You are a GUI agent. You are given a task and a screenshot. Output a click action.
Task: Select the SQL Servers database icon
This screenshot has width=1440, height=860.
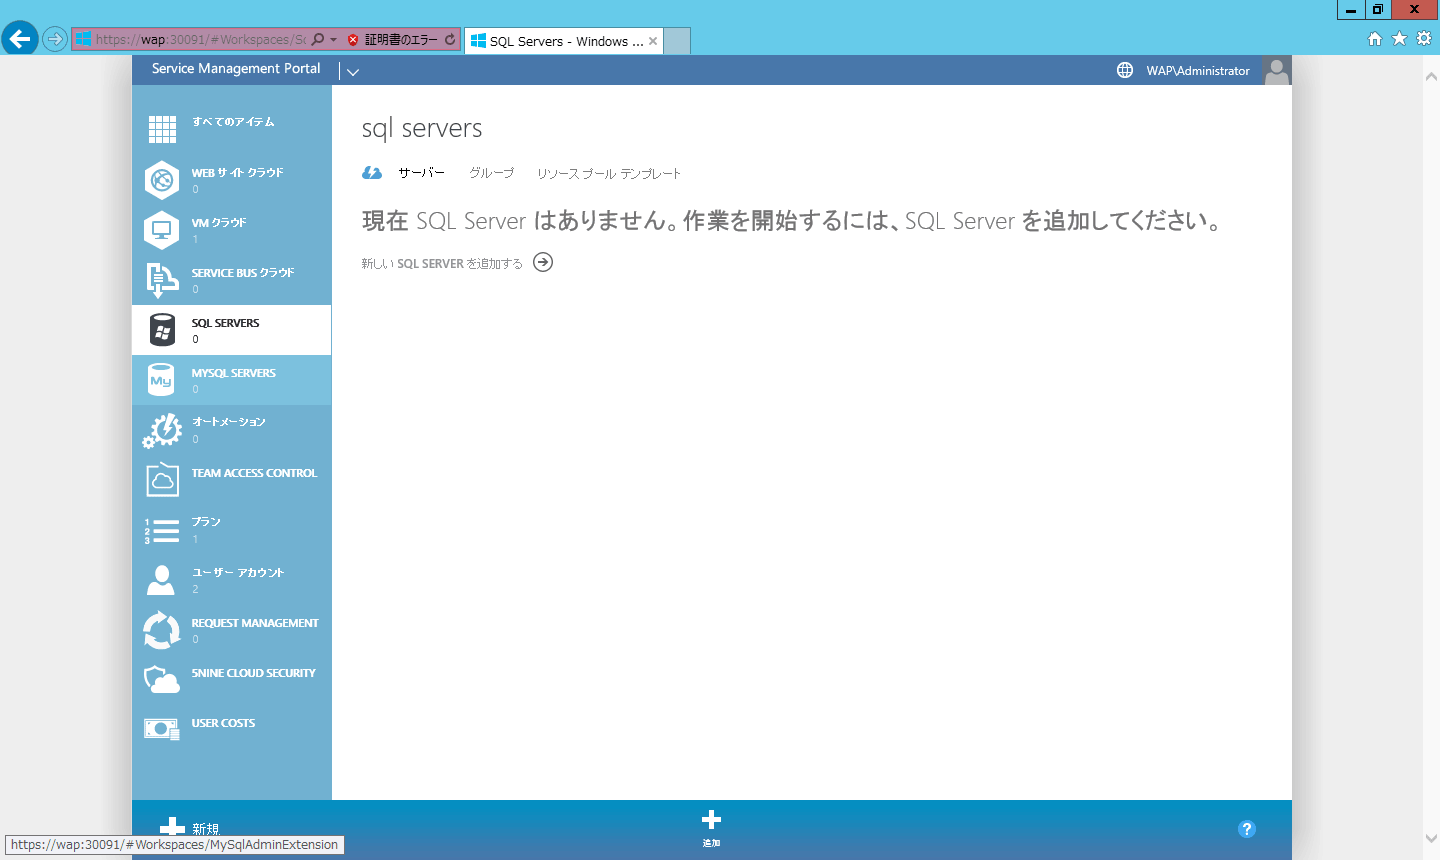coord(162,330)
